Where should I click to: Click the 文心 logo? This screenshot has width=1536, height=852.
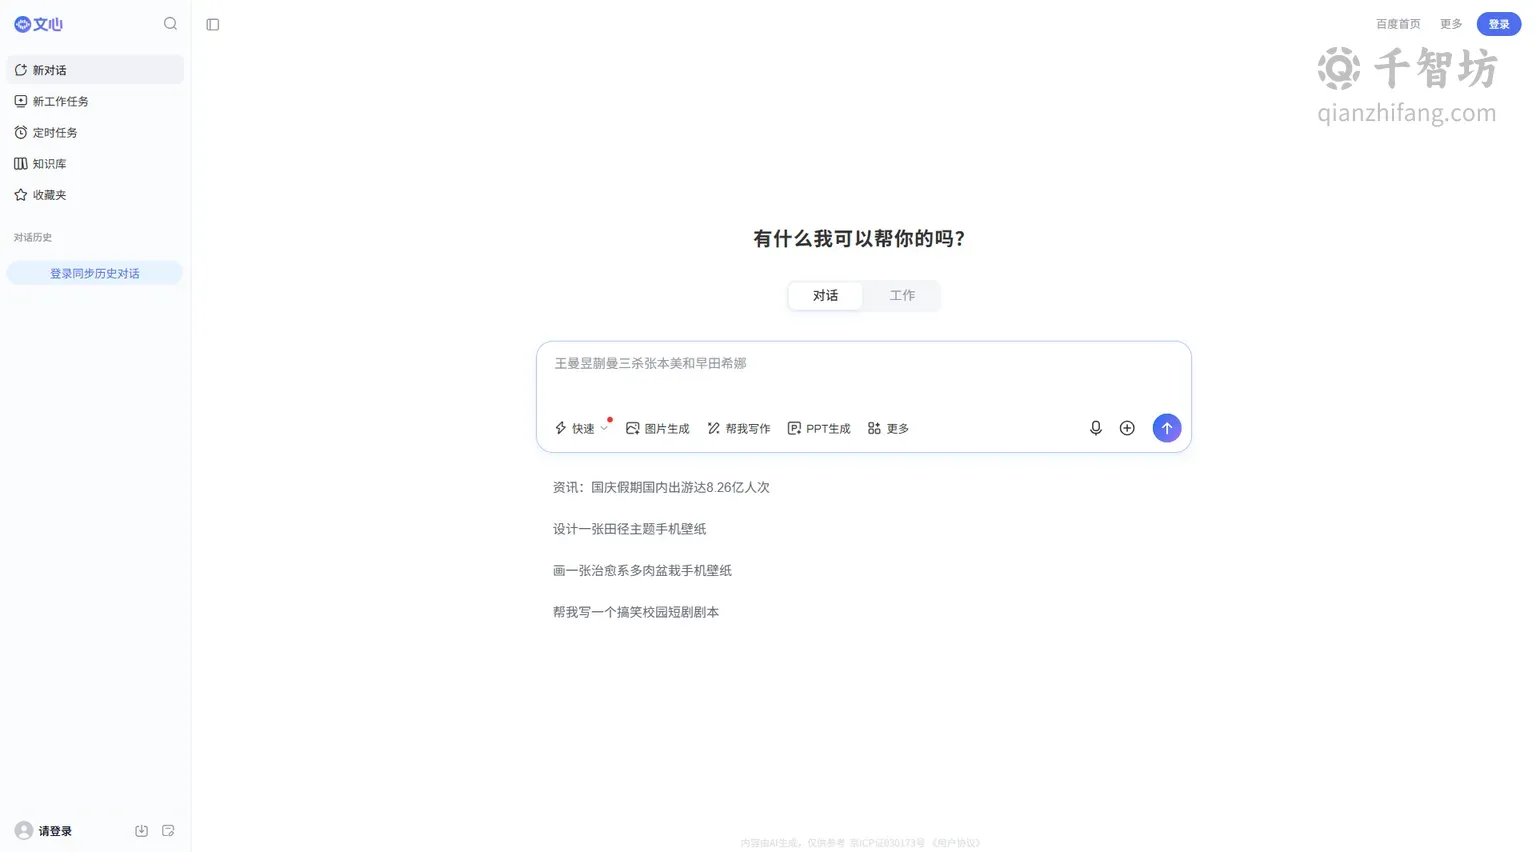point(38,24)
